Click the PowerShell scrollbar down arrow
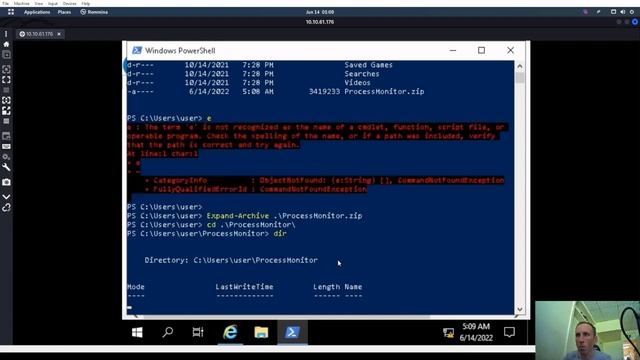The width and height of the screenshot is (640, 360). (520, 309)
